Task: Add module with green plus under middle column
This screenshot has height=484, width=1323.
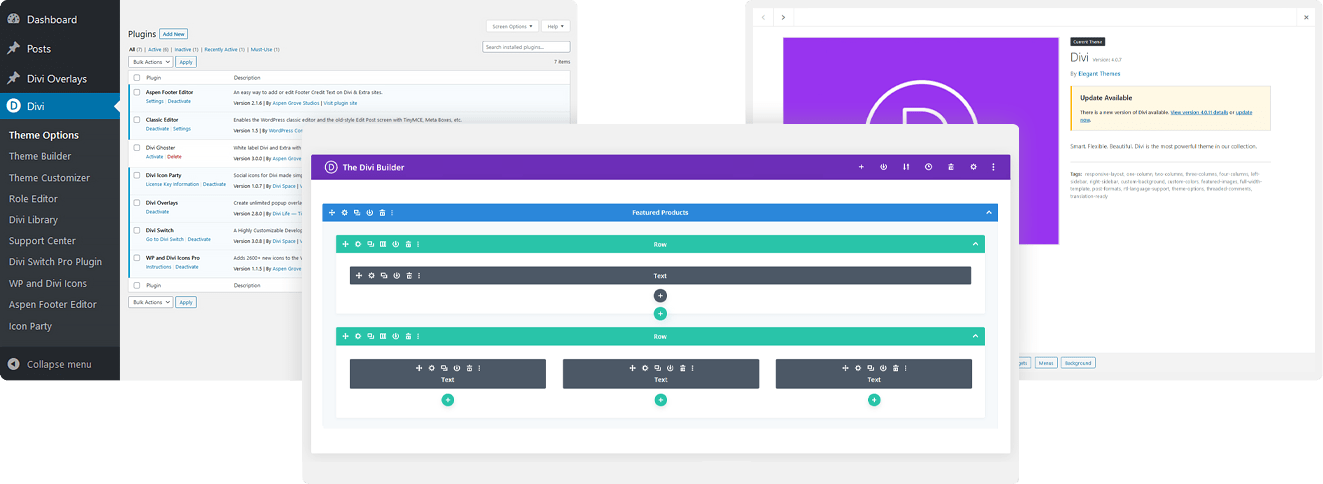Action: pyautogui.click(x=661, y=400)
